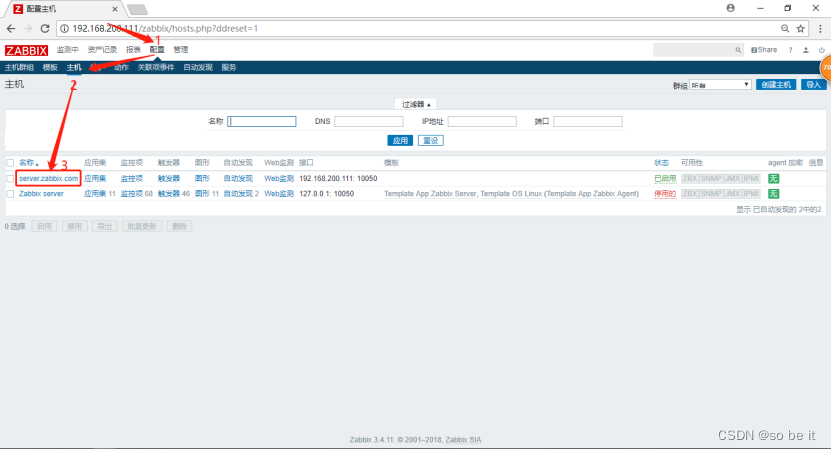Click the Template OS Linux template text
This screenshot has width=831, height=450.
511,194
